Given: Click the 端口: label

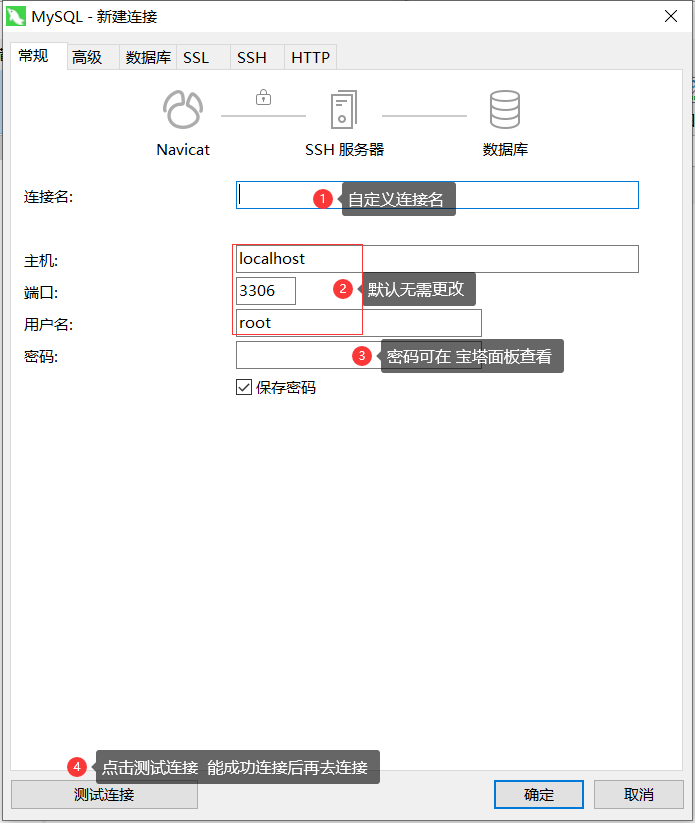Looking at the screenshot, I should point(41,293).
